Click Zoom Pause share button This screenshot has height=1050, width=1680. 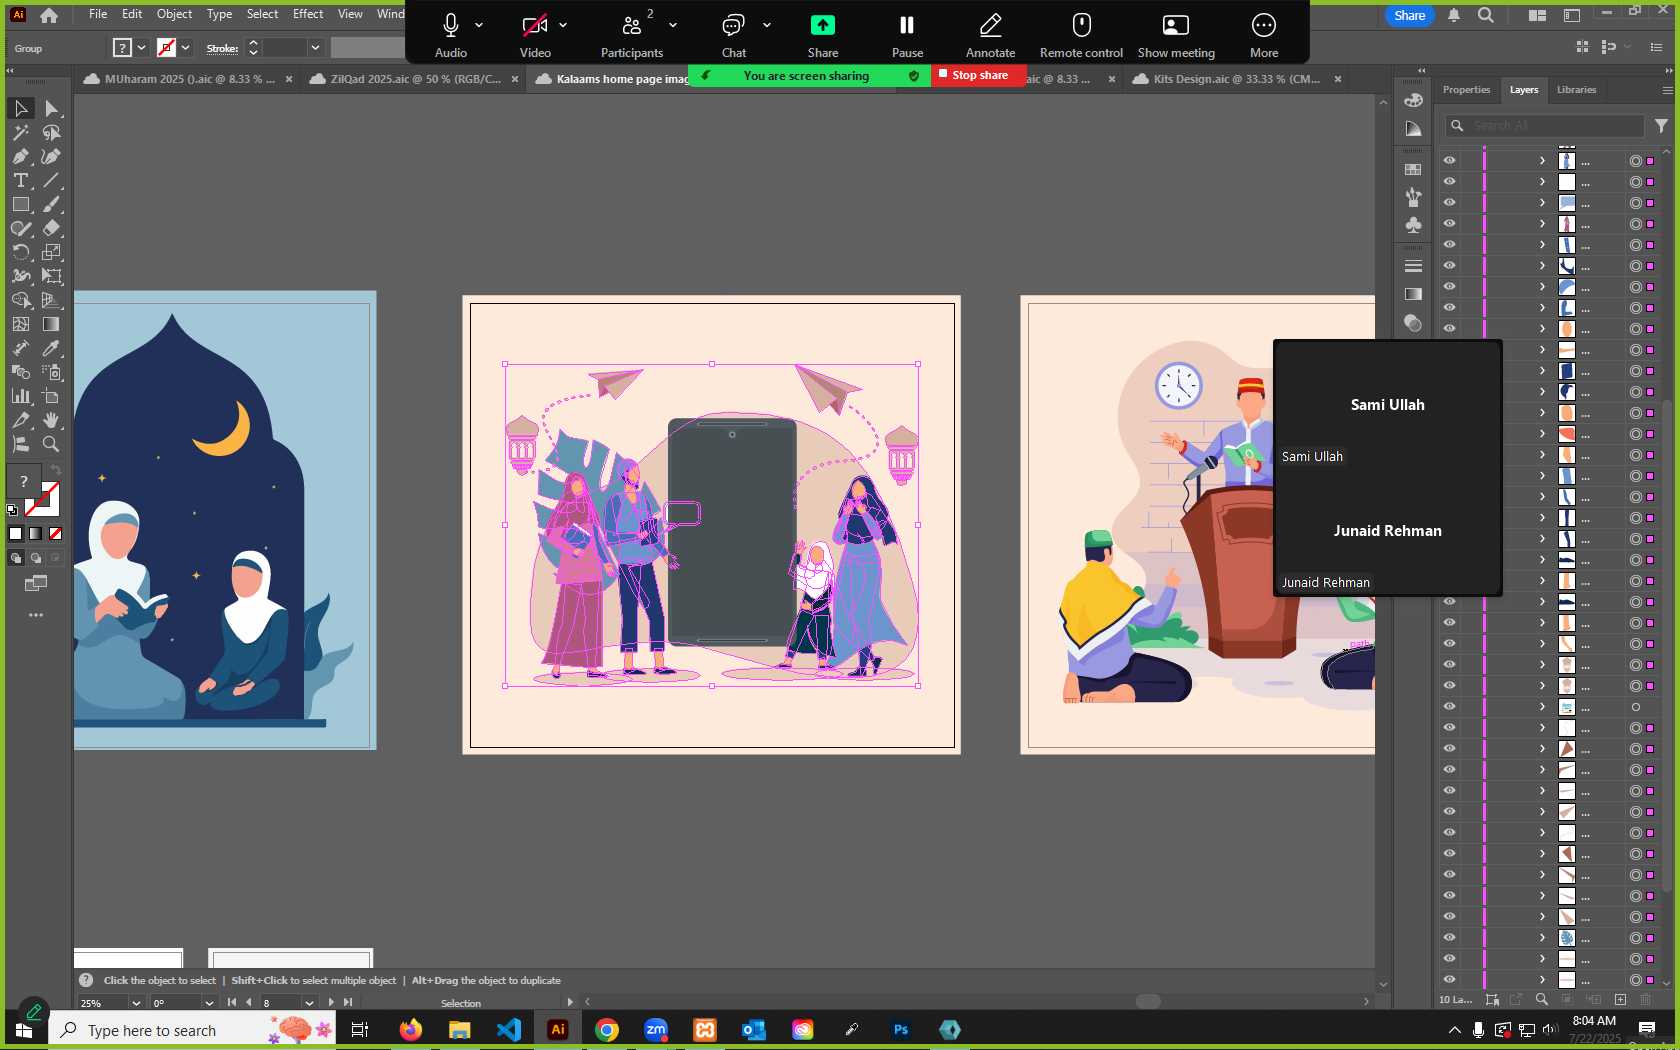click(907, 35)
